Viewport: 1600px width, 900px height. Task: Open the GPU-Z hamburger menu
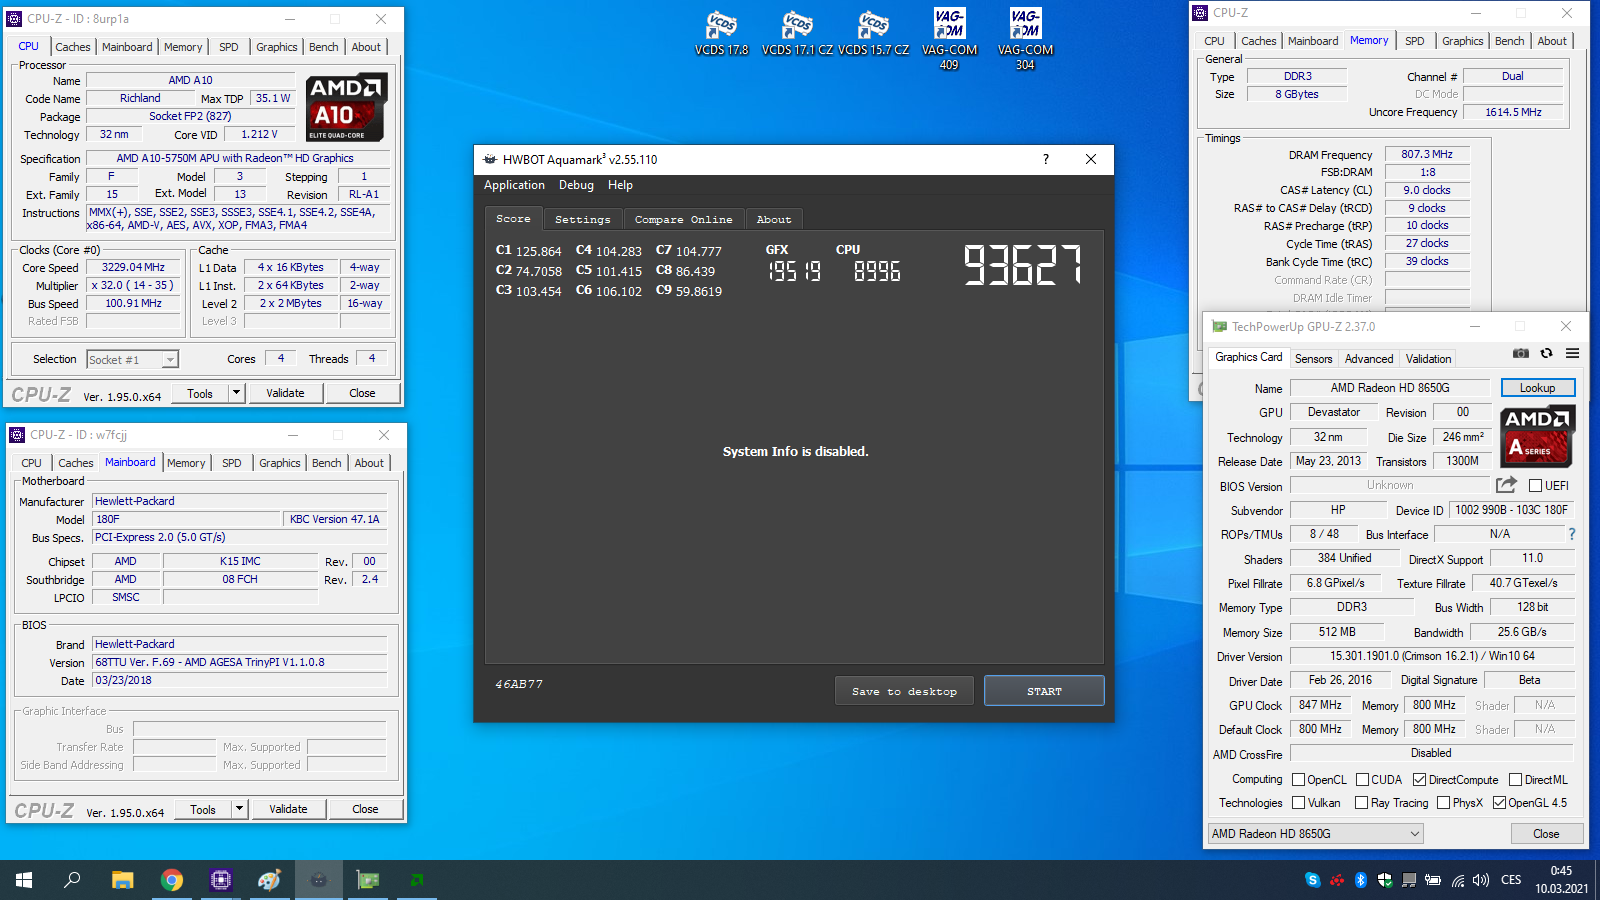(x=1572, y=353)
